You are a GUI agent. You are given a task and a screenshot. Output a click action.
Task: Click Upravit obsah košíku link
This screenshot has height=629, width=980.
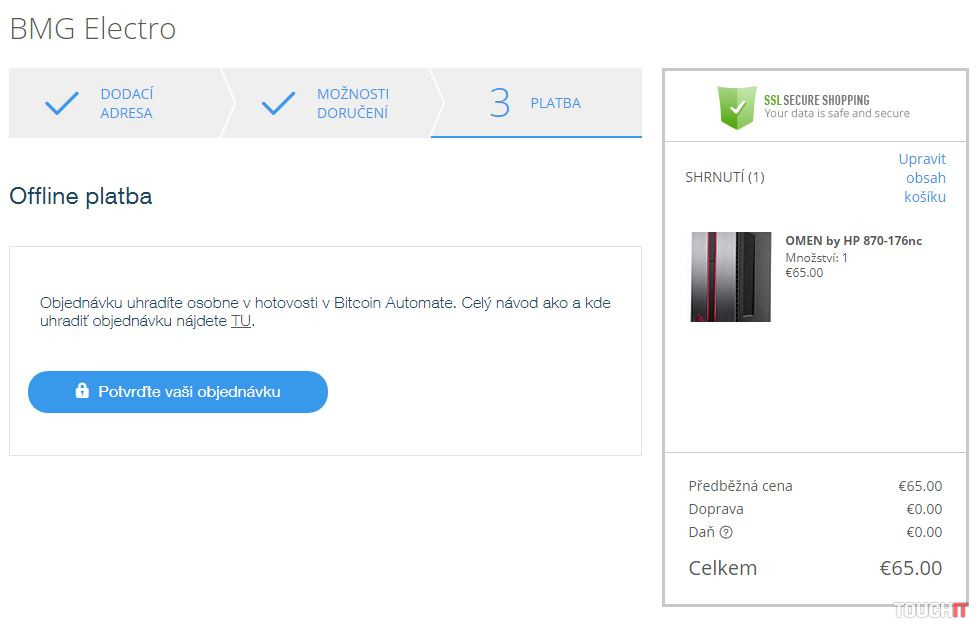[924, 177]
